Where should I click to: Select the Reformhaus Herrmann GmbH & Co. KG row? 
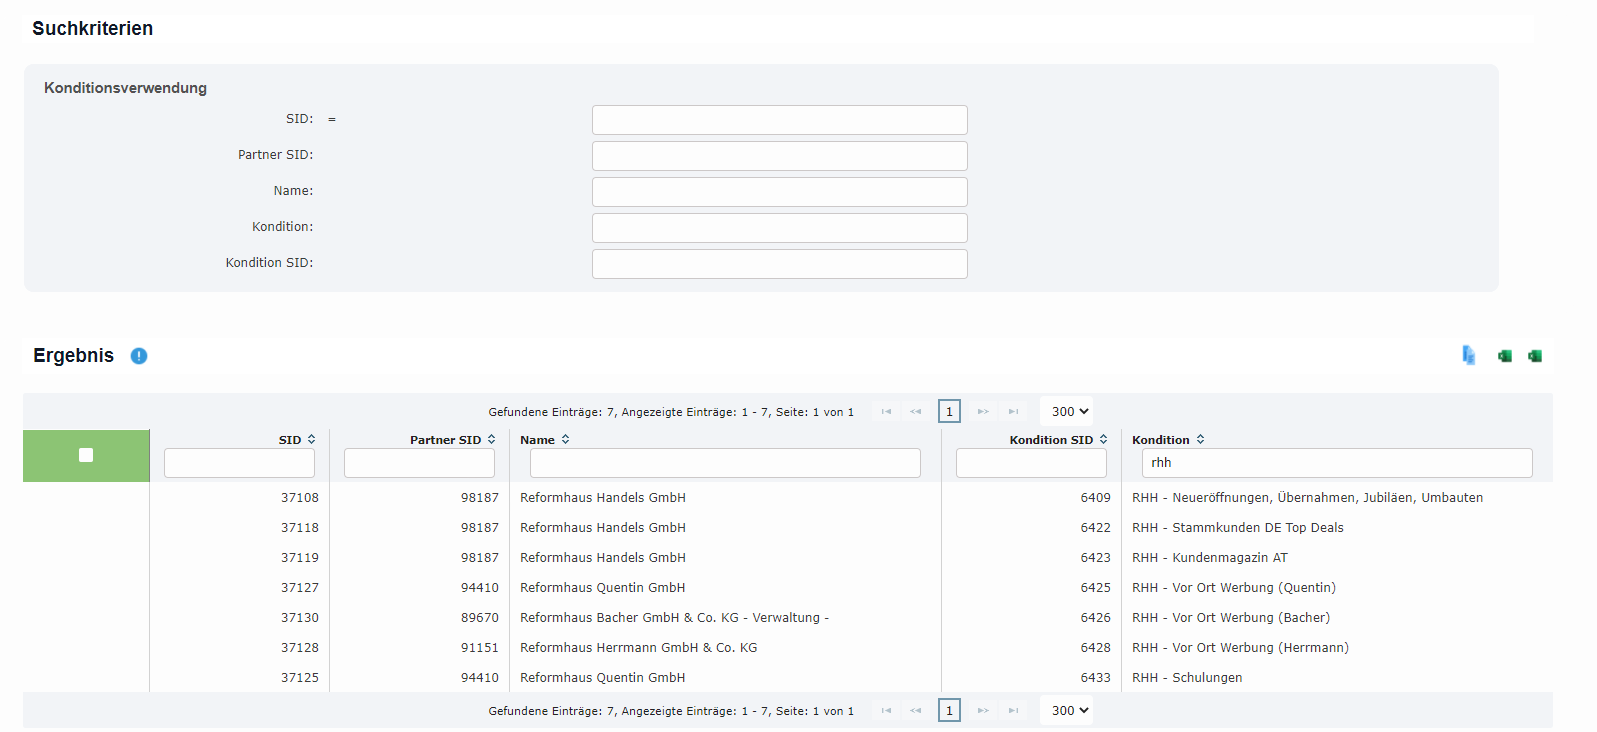click(638, 648)
